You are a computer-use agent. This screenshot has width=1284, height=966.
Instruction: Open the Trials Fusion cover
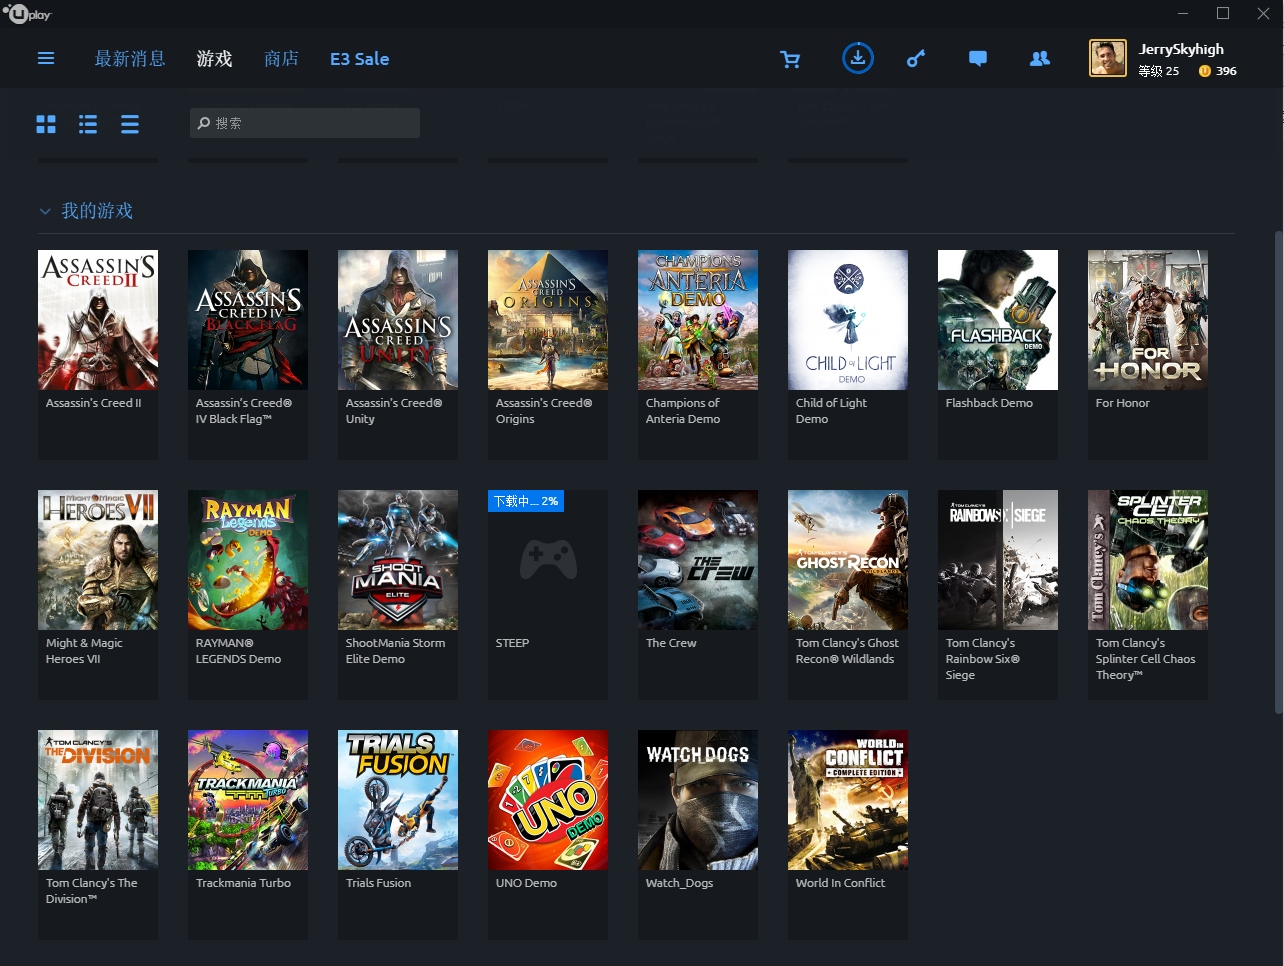398,800
